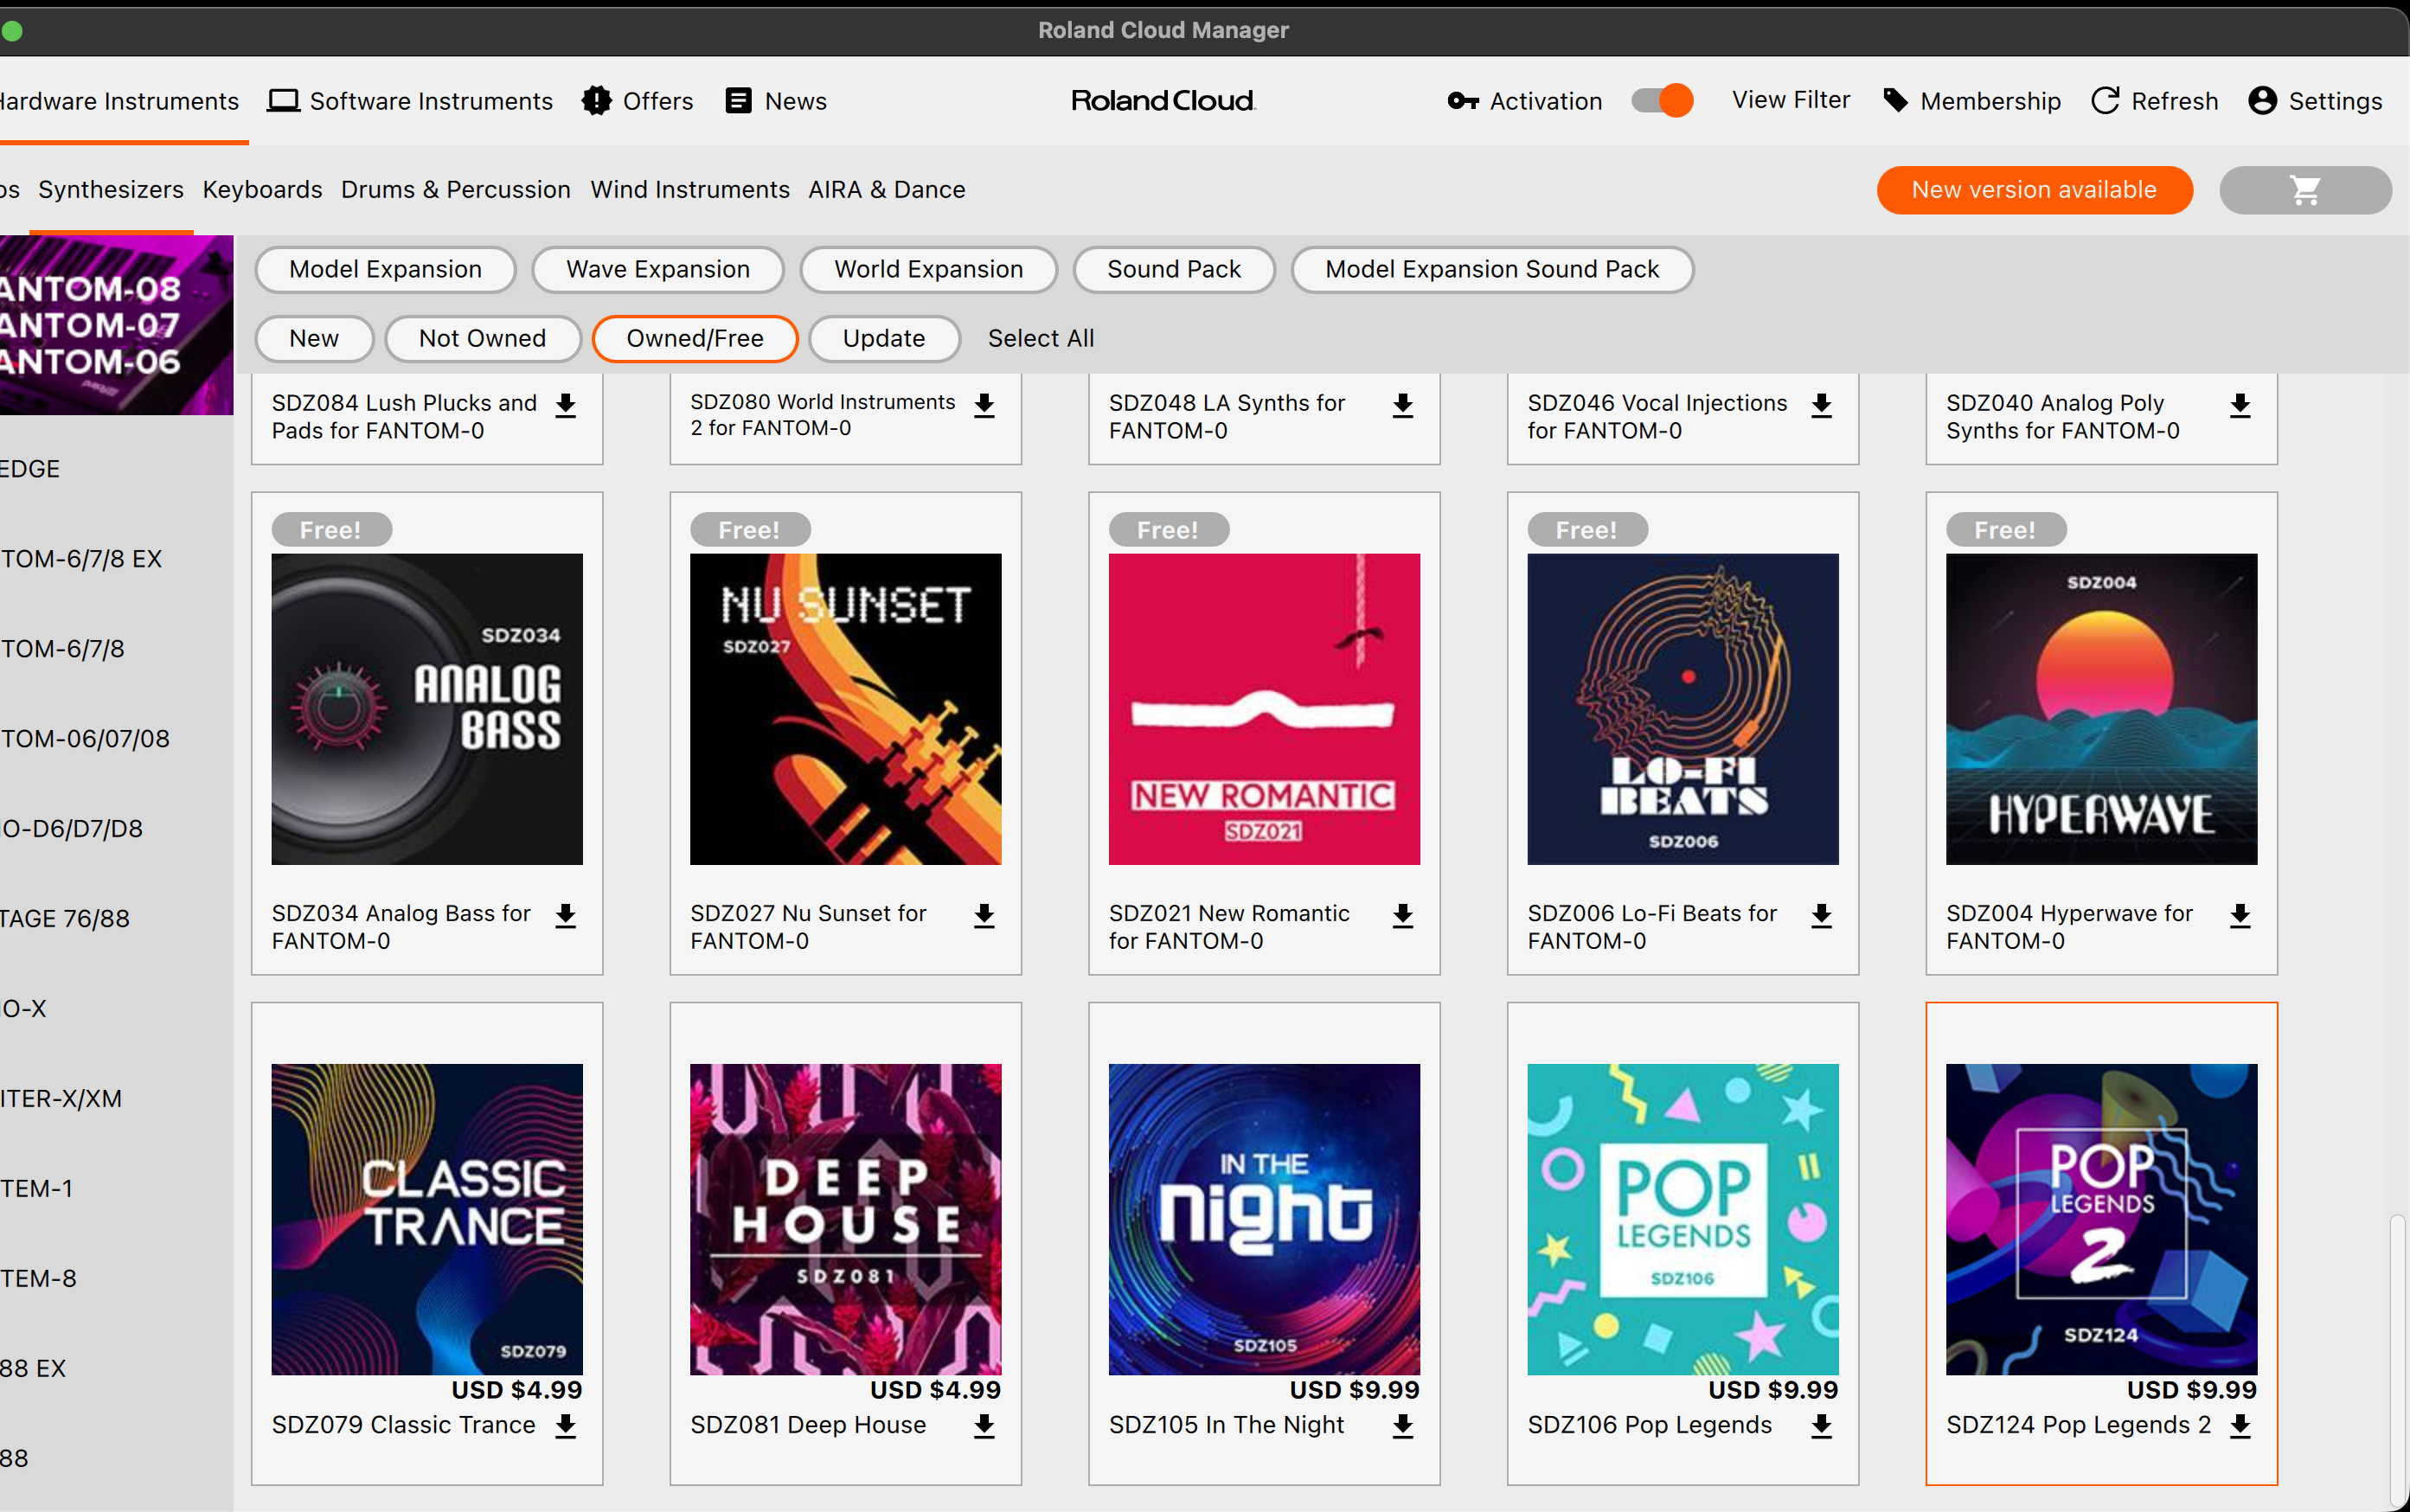
Task: Download SDZ046 Vocal Injections pack
Action: tap(1822, 406)
